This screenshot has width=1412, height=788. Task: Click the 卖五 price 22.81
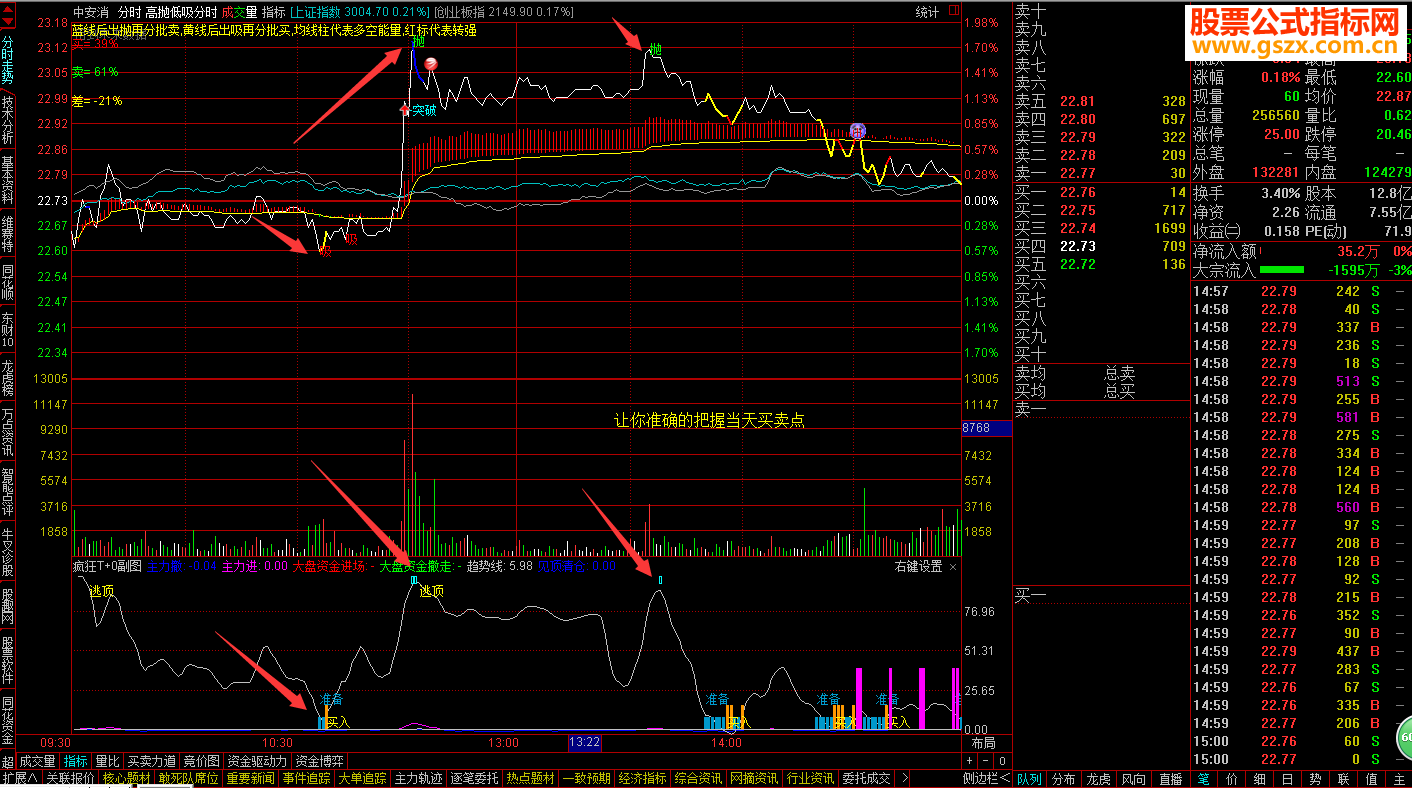point(1078,101)
